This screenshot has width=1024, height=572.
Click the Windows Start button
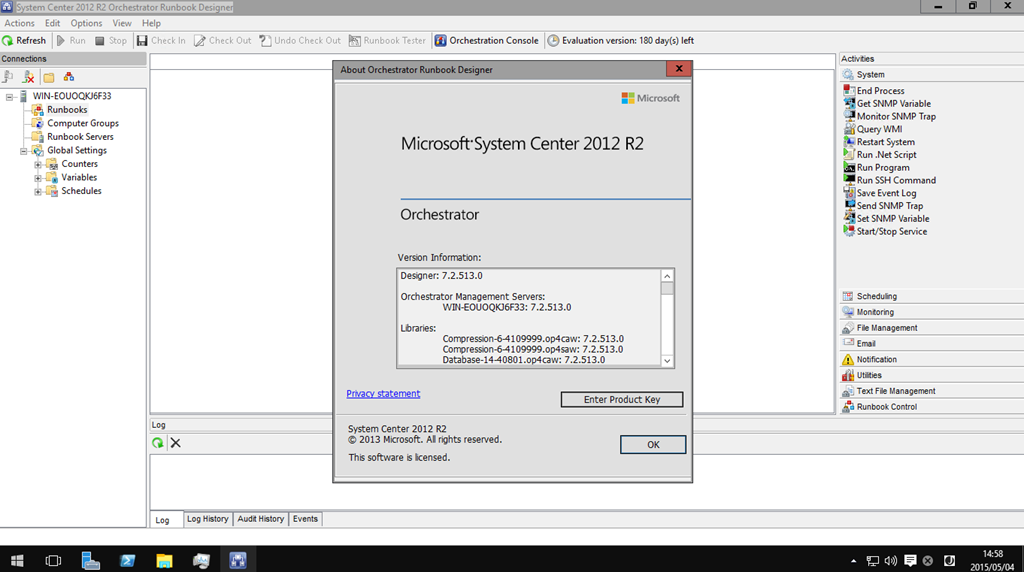click(x=18, y=560)
